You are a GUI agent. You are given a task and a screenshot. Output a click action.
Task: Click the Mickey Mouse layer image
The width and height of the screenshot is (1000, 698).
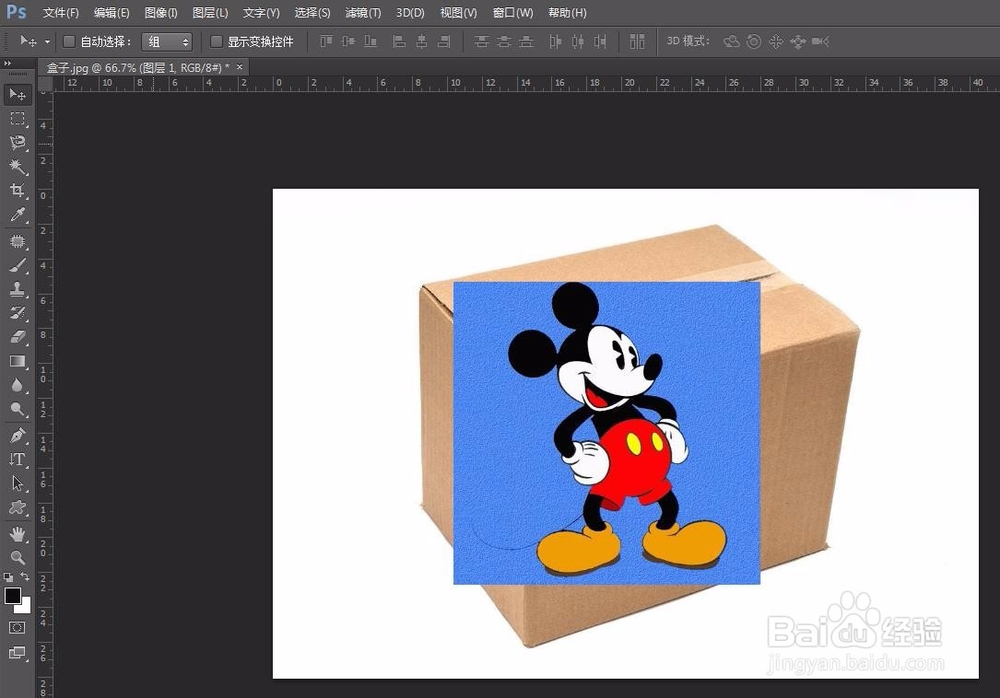click(x=607, y=433)
